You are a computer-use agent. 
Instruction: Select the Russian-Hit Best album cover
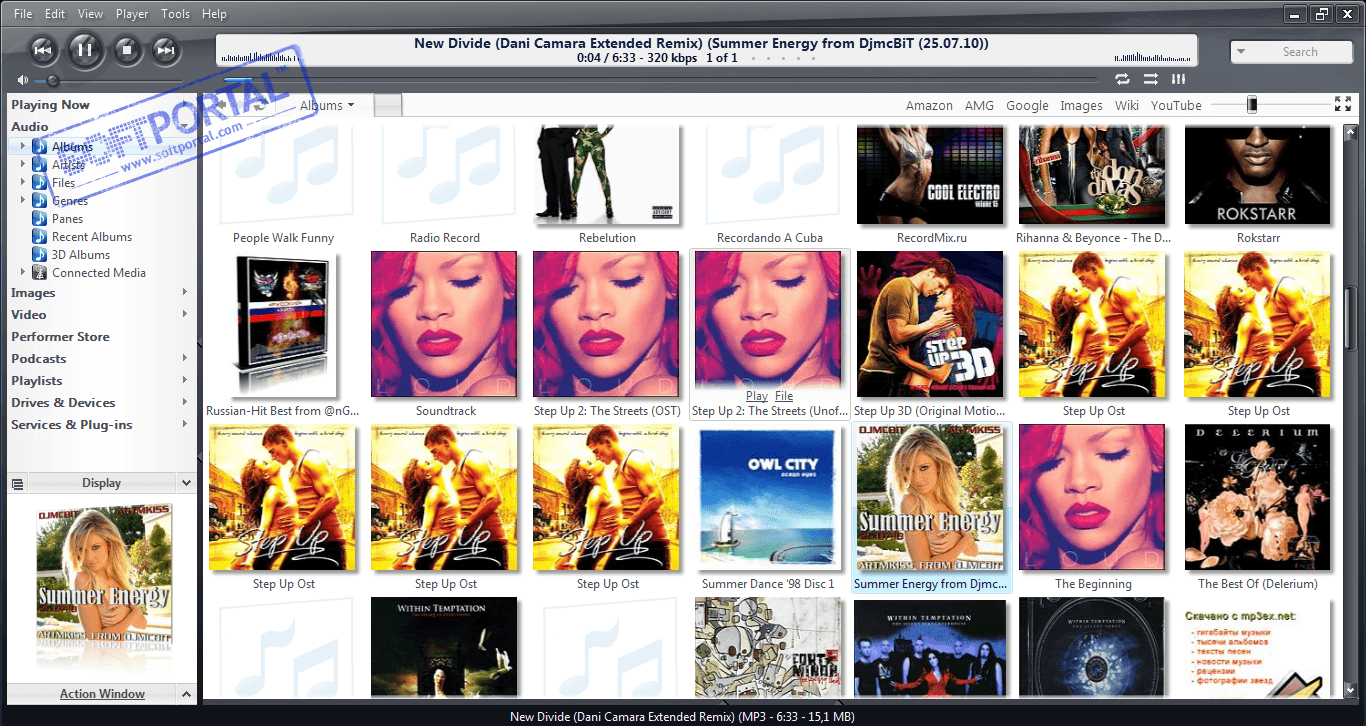point(284,324)
